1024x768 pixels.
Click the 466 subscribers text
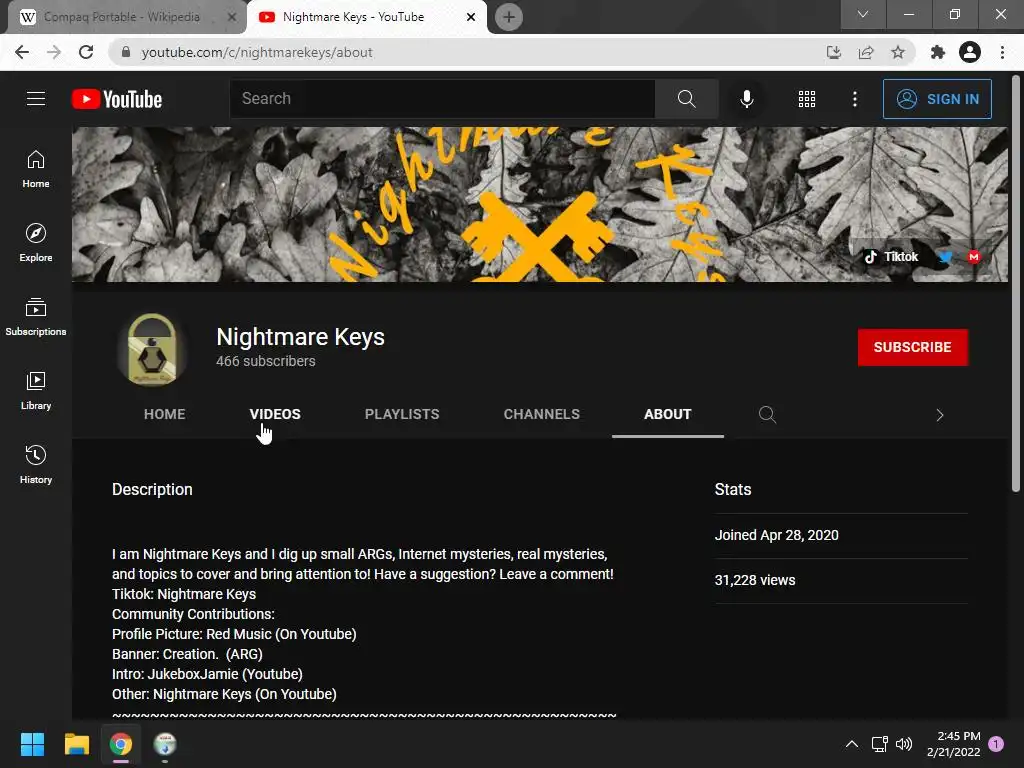tap(266, 361)
